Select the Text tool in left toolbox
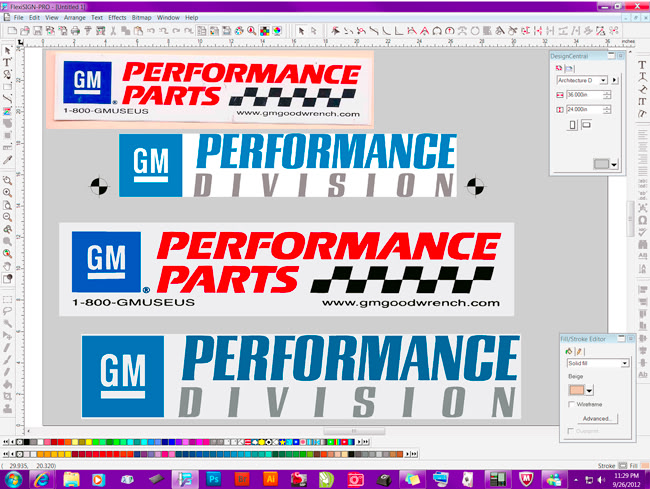Image resolution: width=650 pixels, height=489 pixels. coord(7,63)
